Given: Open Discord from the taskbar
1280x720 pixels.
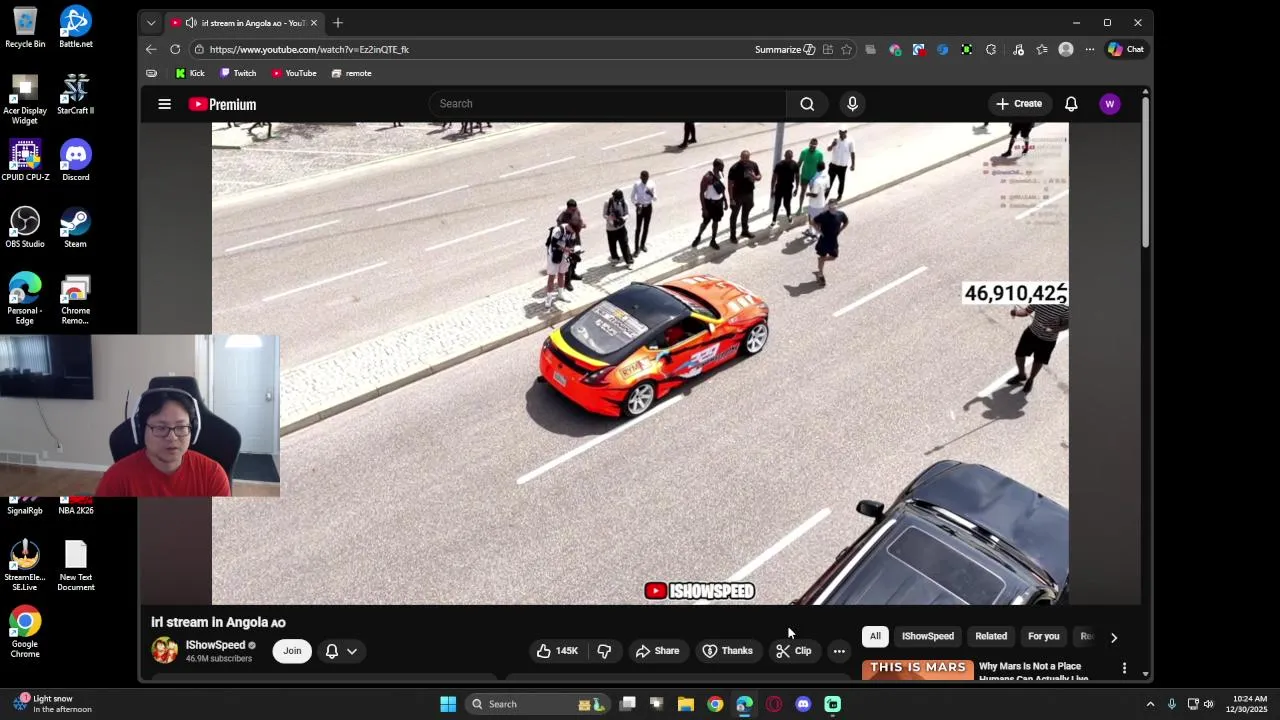Looking at the screenshot, I should [803, 704].
